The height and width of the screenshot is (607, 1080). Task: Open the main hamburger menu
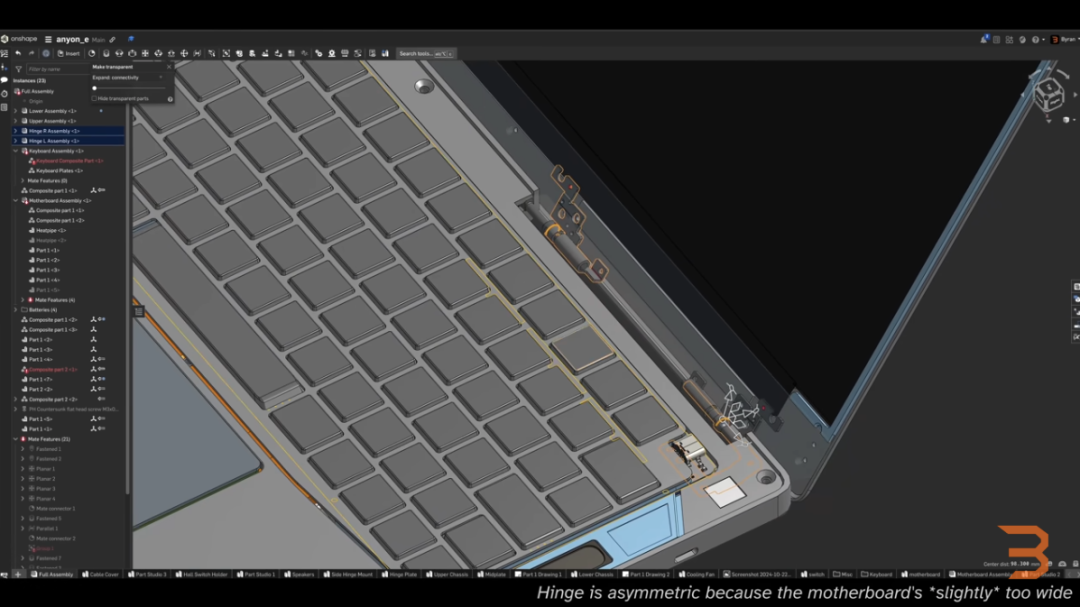48,39
